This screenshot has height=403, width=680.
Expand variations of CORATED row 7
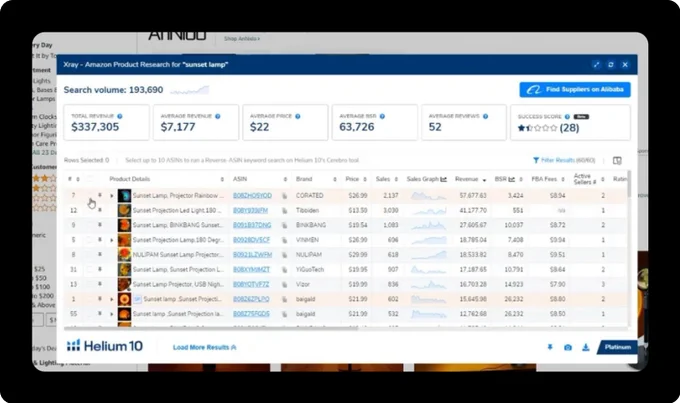pos(111,196)
